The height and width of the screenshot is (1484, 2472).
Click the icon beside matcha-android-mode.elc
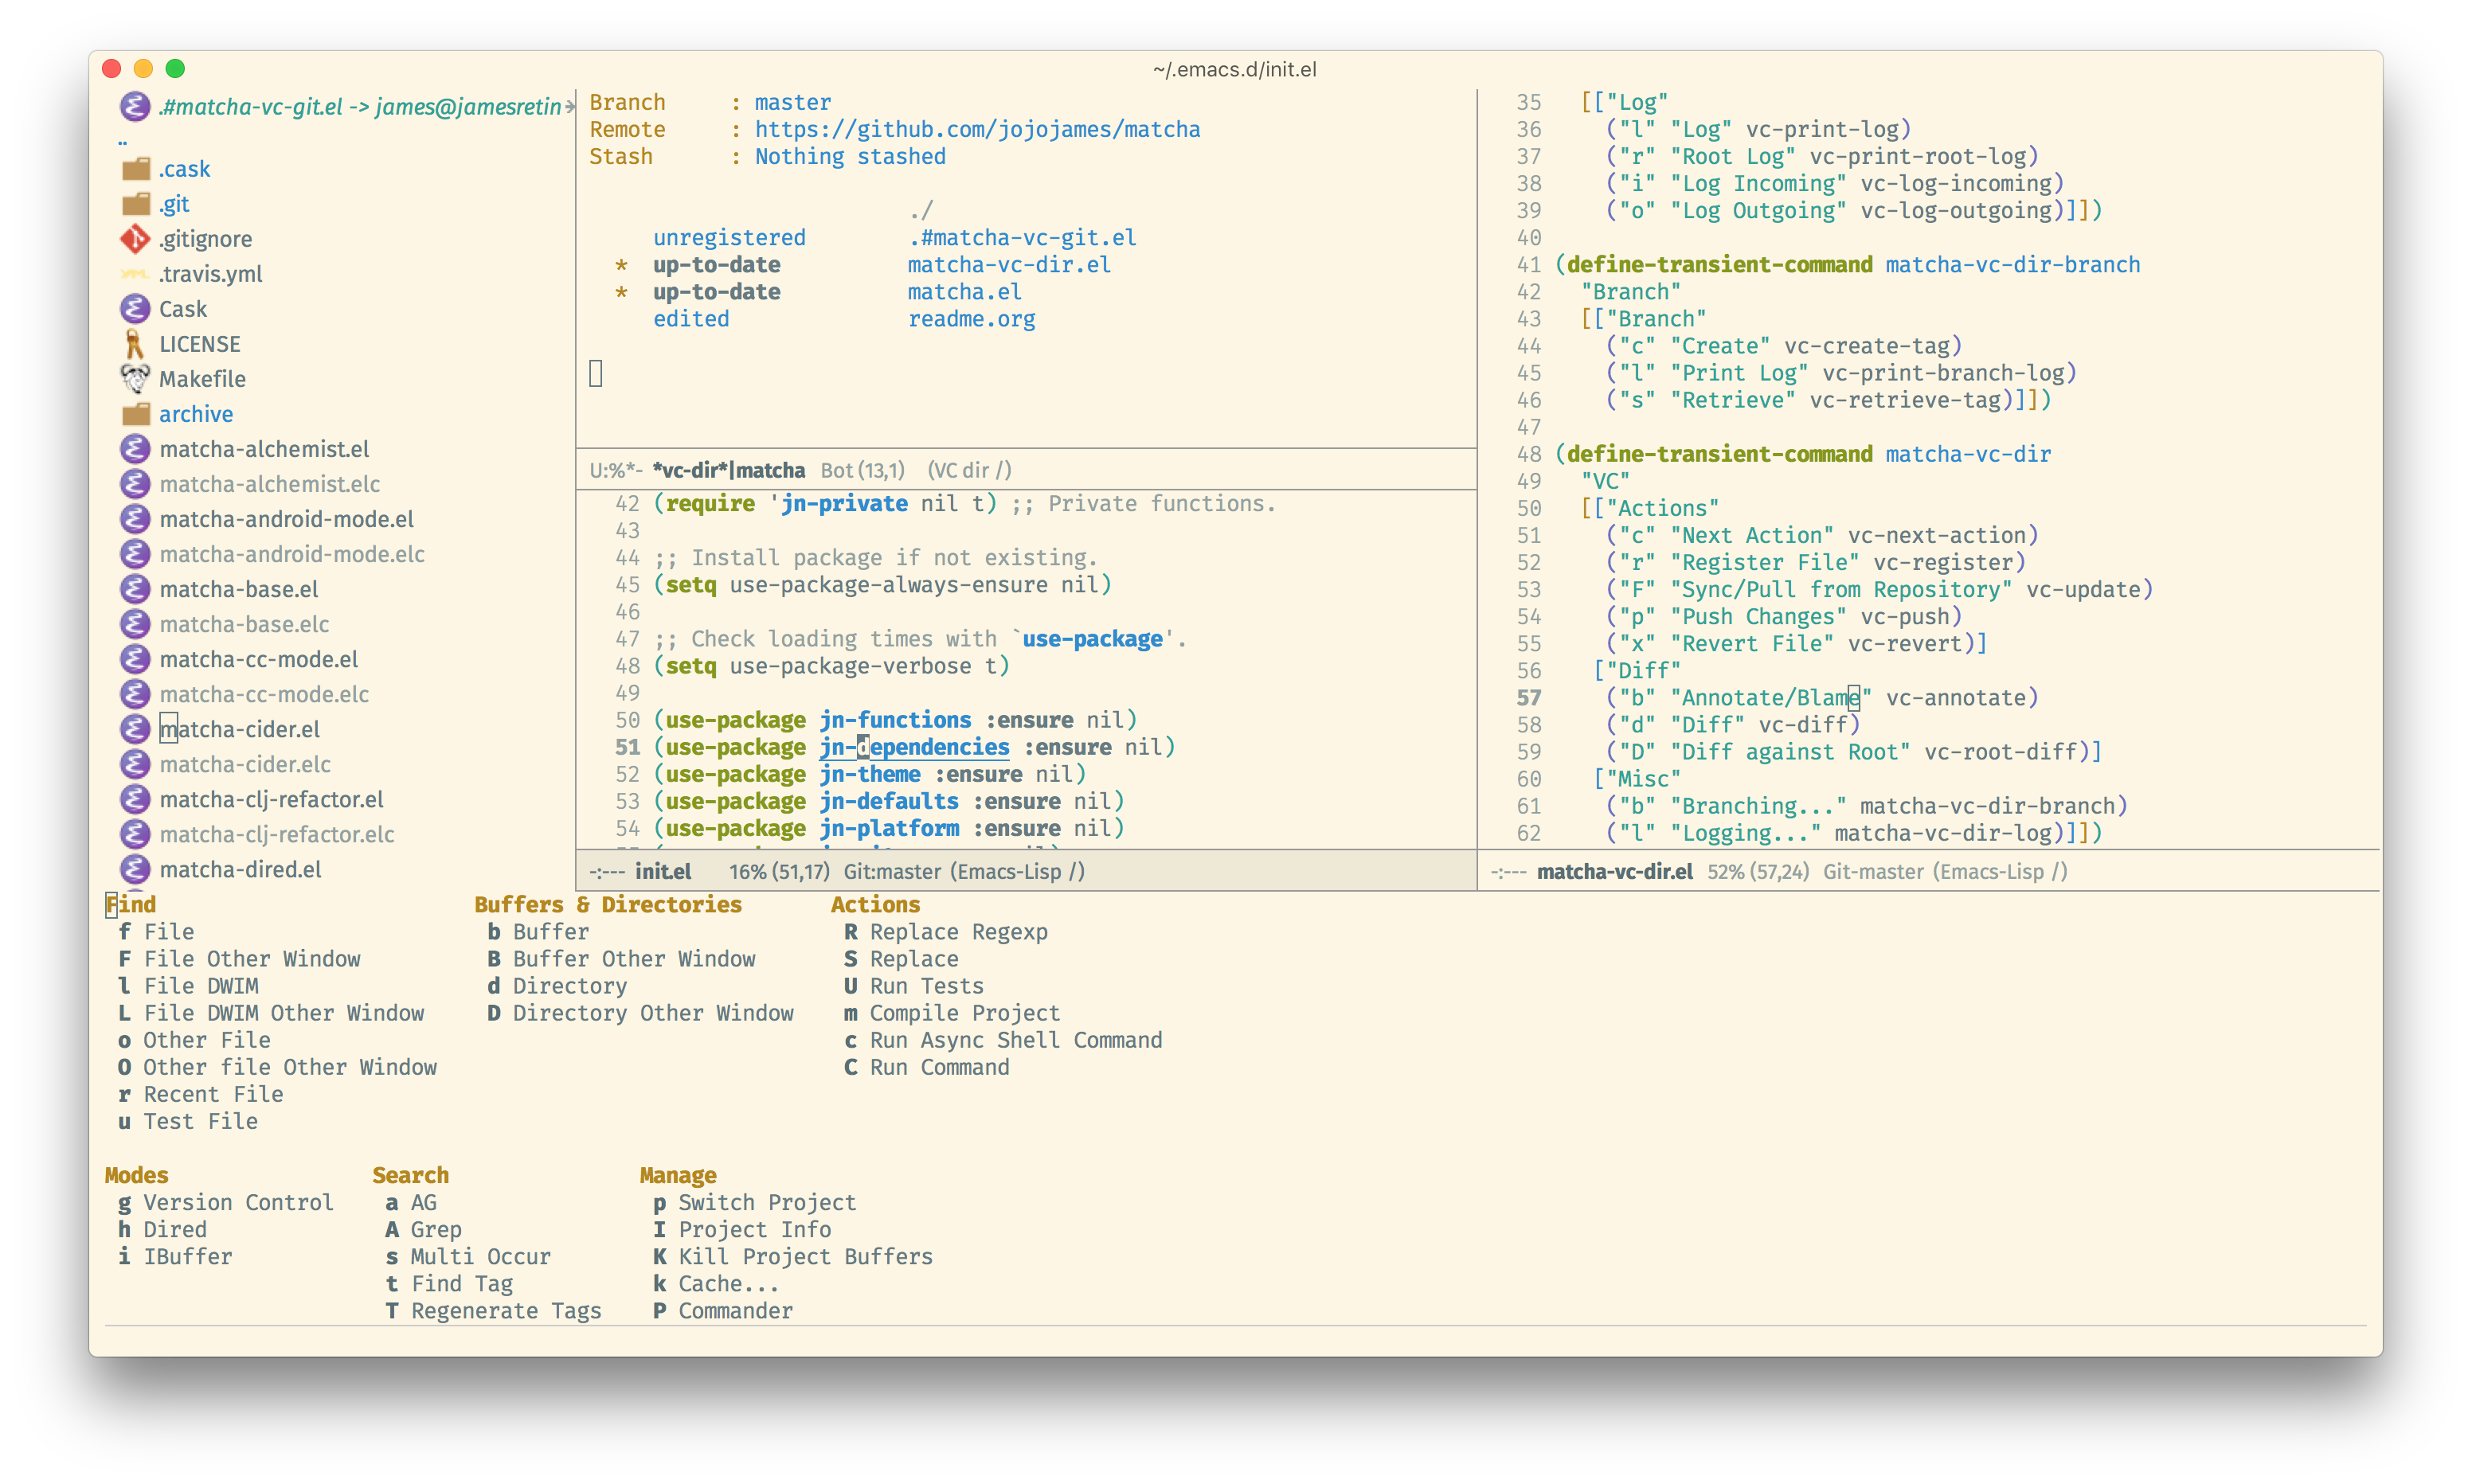pyautogui.click(x=135, y=554)
